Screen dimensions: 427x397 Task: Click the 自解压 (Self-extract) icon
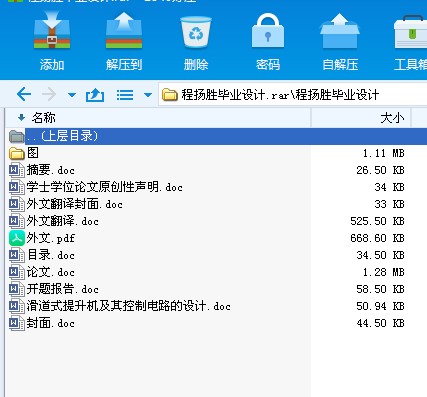click(340, 31)
